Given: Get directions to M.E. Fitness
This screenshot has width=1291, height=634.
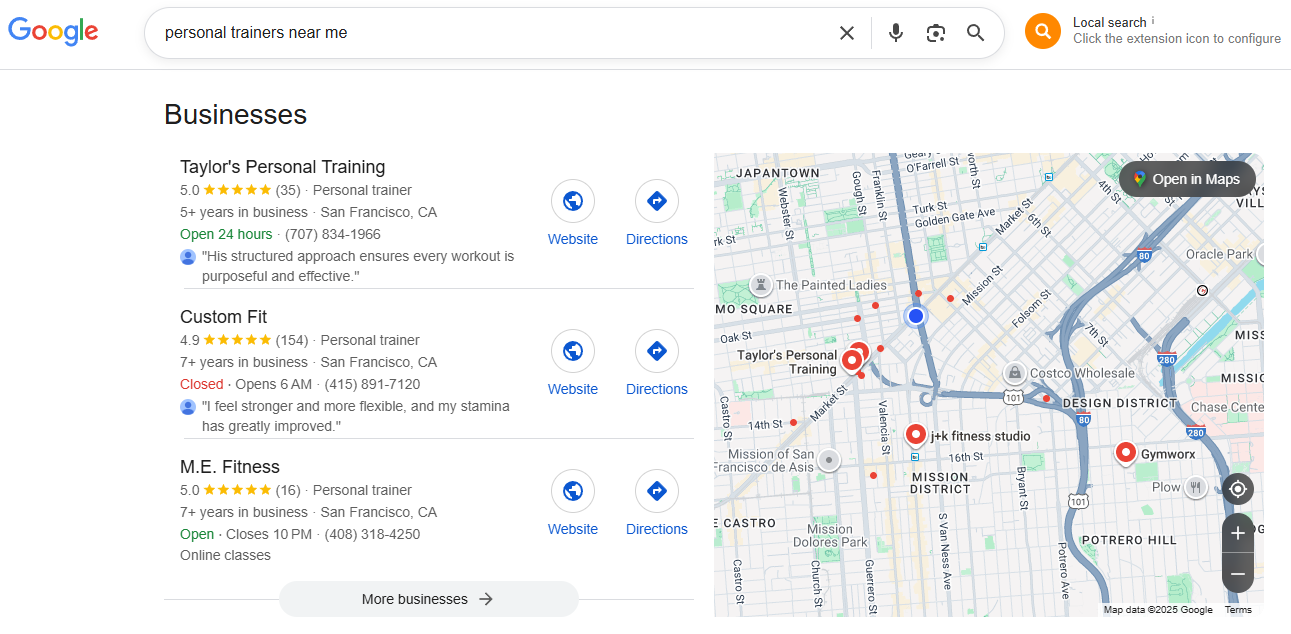Looking at the screenshot, I should [x=657, y=491].
